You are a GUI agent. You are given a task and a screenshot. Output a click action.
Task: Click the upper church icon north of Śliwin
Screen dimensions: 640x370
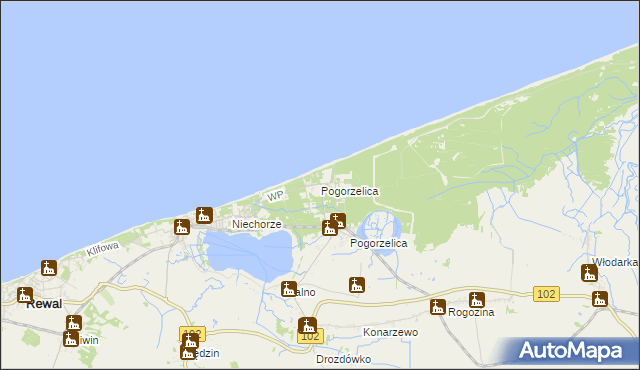74,323
